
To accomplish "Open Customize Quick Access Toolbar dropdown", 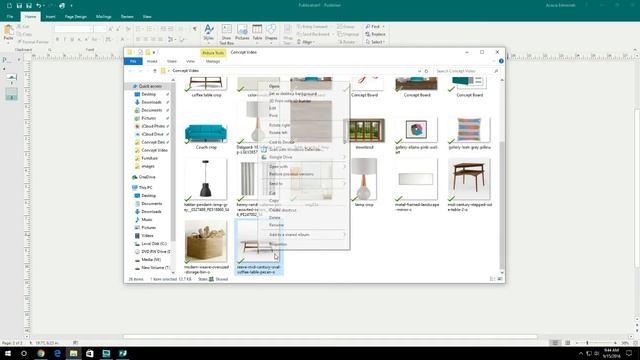I will 71,6.
